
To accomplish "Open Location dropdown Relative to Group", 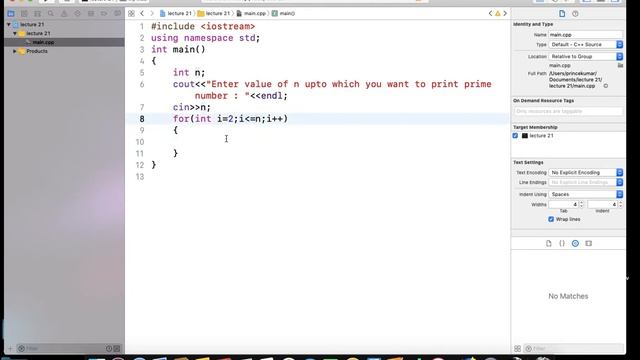I will [x=586, y=56].
